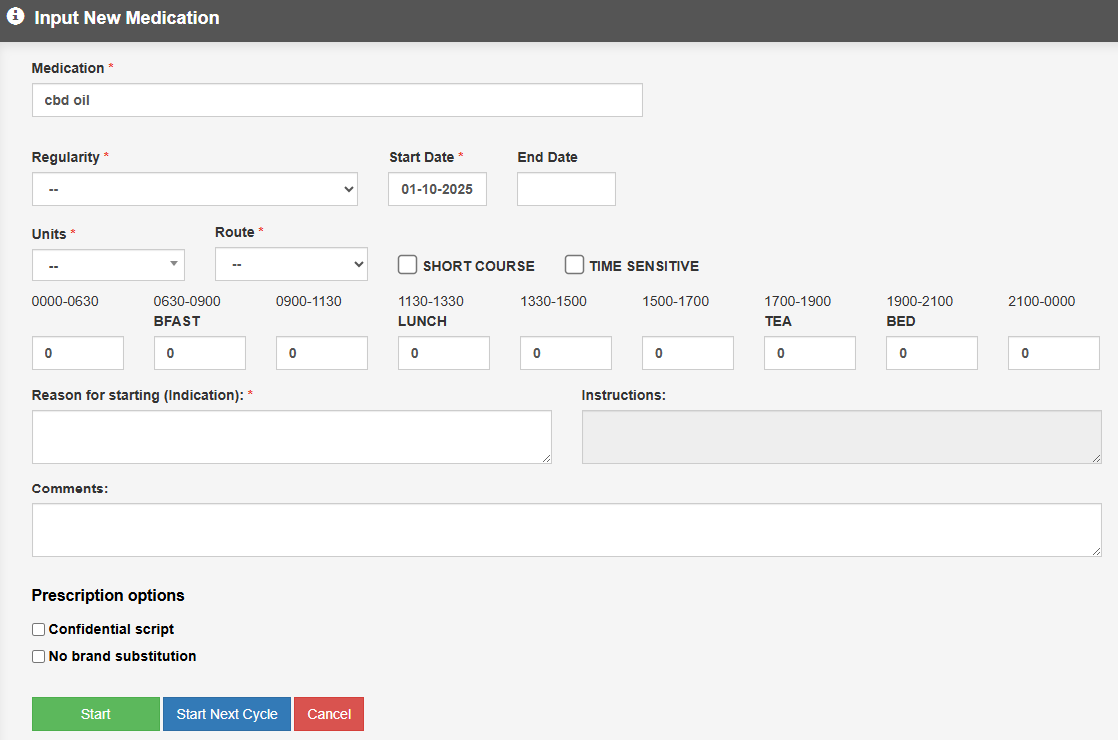Tick the SHORT COURSE checkbox

[407, 265]
